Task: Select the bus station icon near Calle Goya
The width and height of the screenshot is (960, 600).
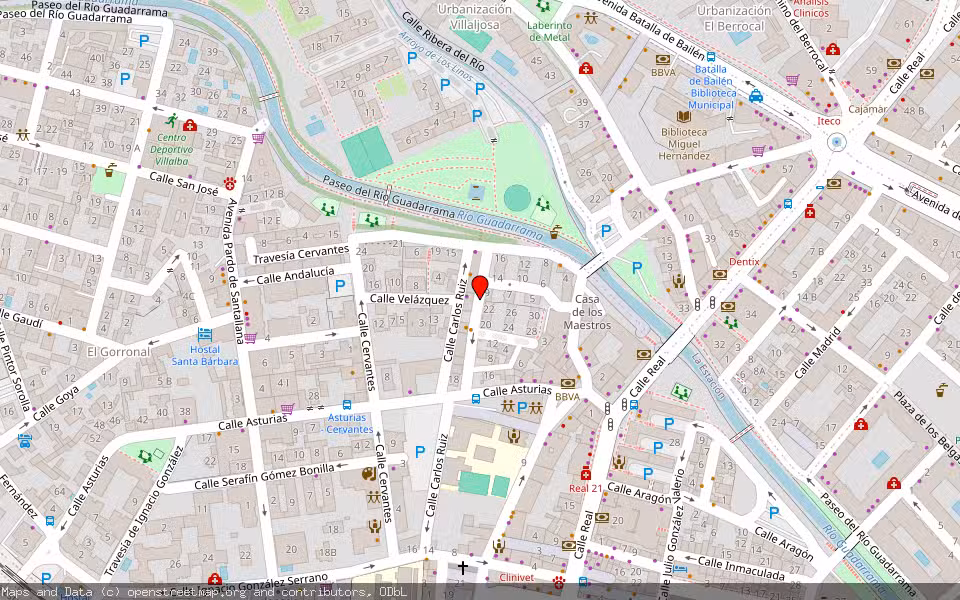Action: click(x=24, y=440)
